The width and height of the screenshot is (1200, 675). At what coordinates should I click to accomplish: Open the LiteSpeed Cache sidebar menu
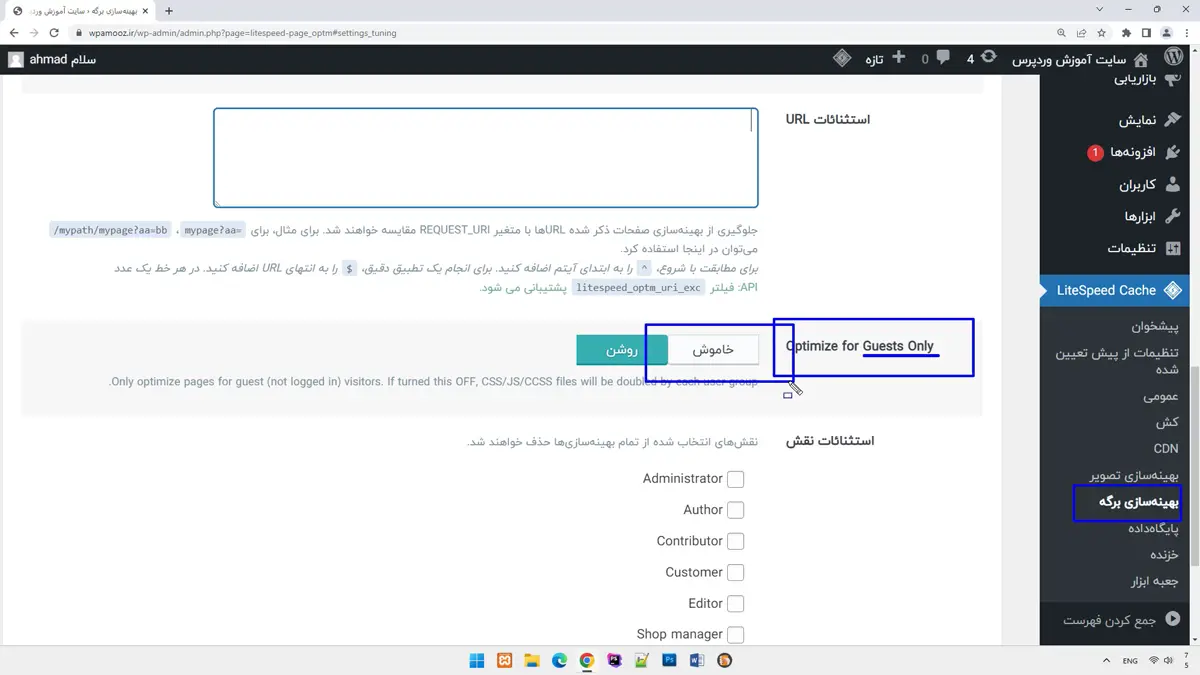(1115, 290)
